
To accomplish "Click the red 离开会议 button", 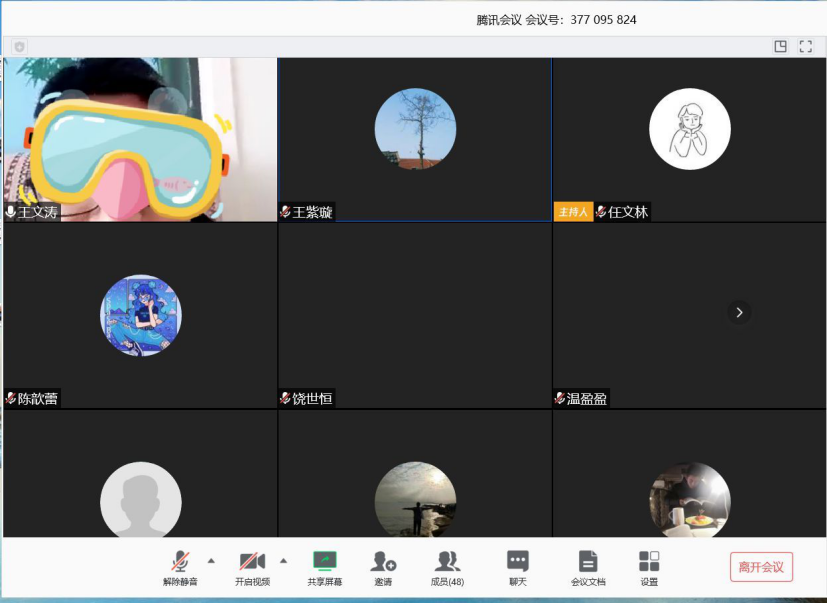I will 761,567.
